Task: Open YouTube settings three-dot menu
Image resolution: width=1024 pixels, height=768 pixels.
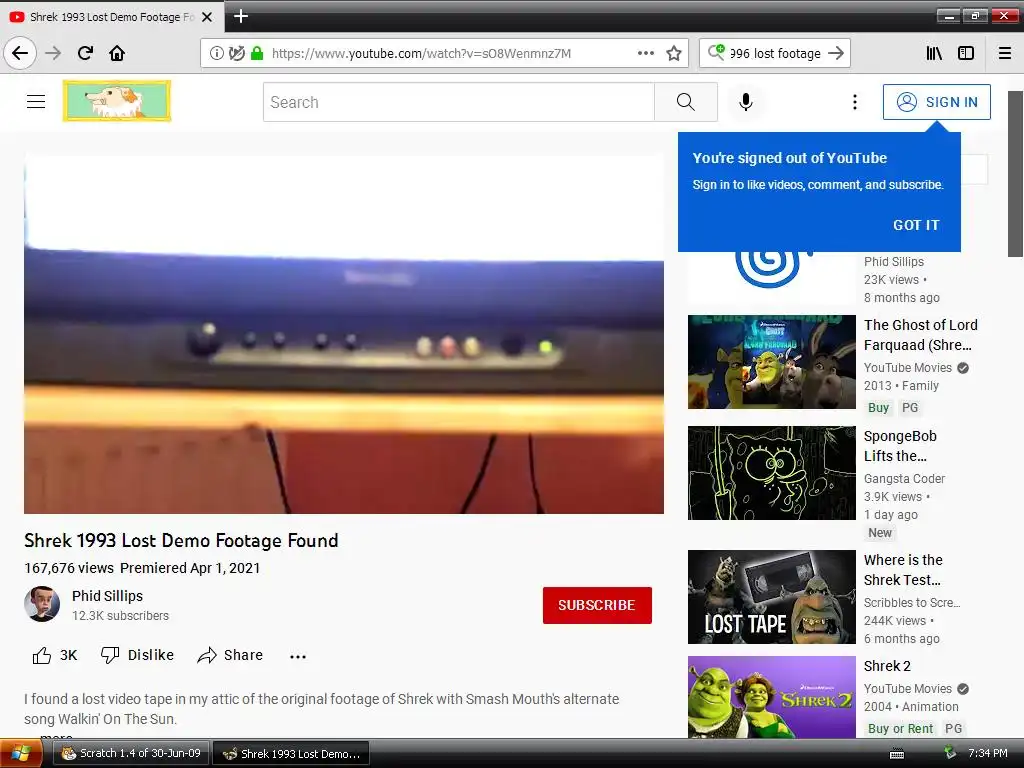Action: pos(855,102)
